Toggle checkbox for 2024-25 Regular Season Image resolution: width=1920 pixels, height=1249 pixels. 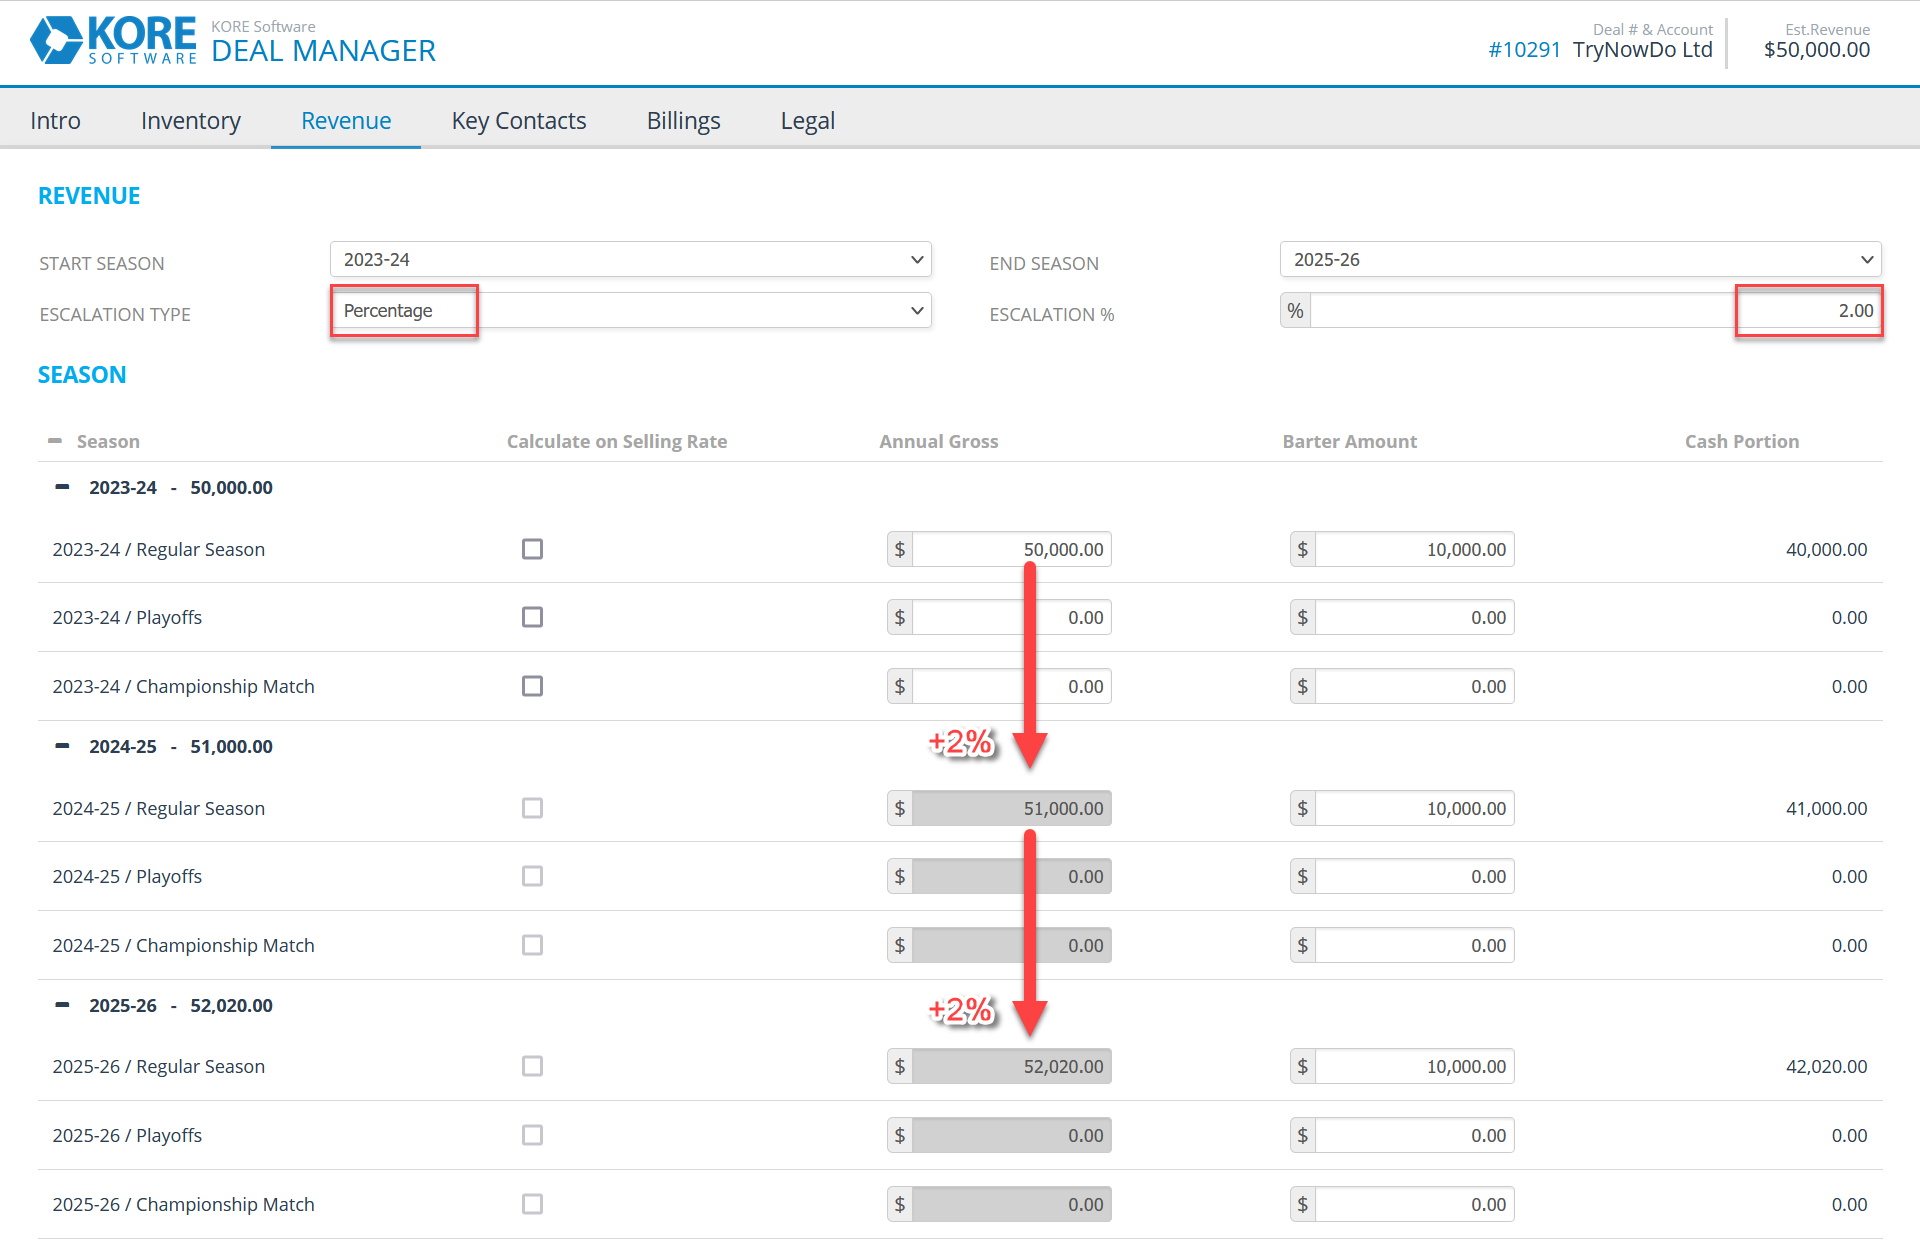pos(532,808)
